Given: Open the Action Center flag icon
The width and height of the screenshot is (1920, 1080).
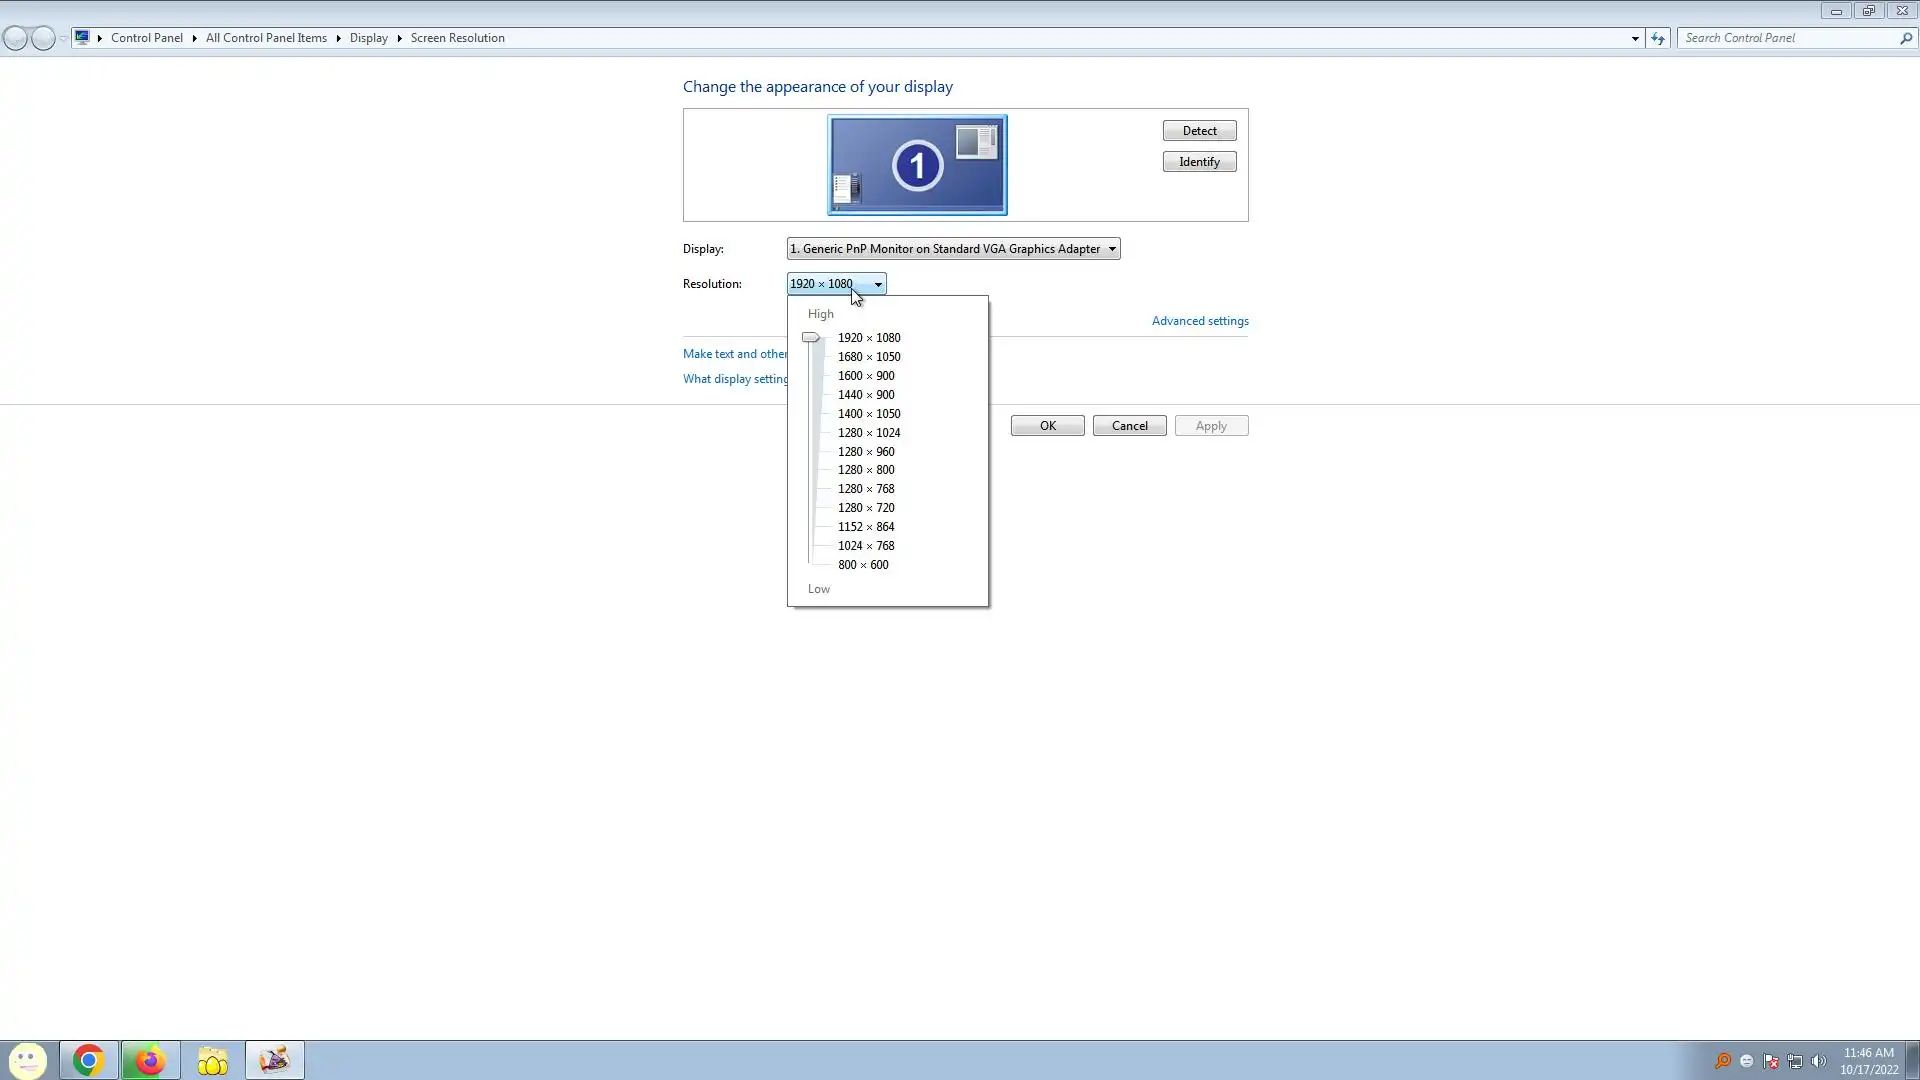Looking at the screenshot, I should 1771,1061.
